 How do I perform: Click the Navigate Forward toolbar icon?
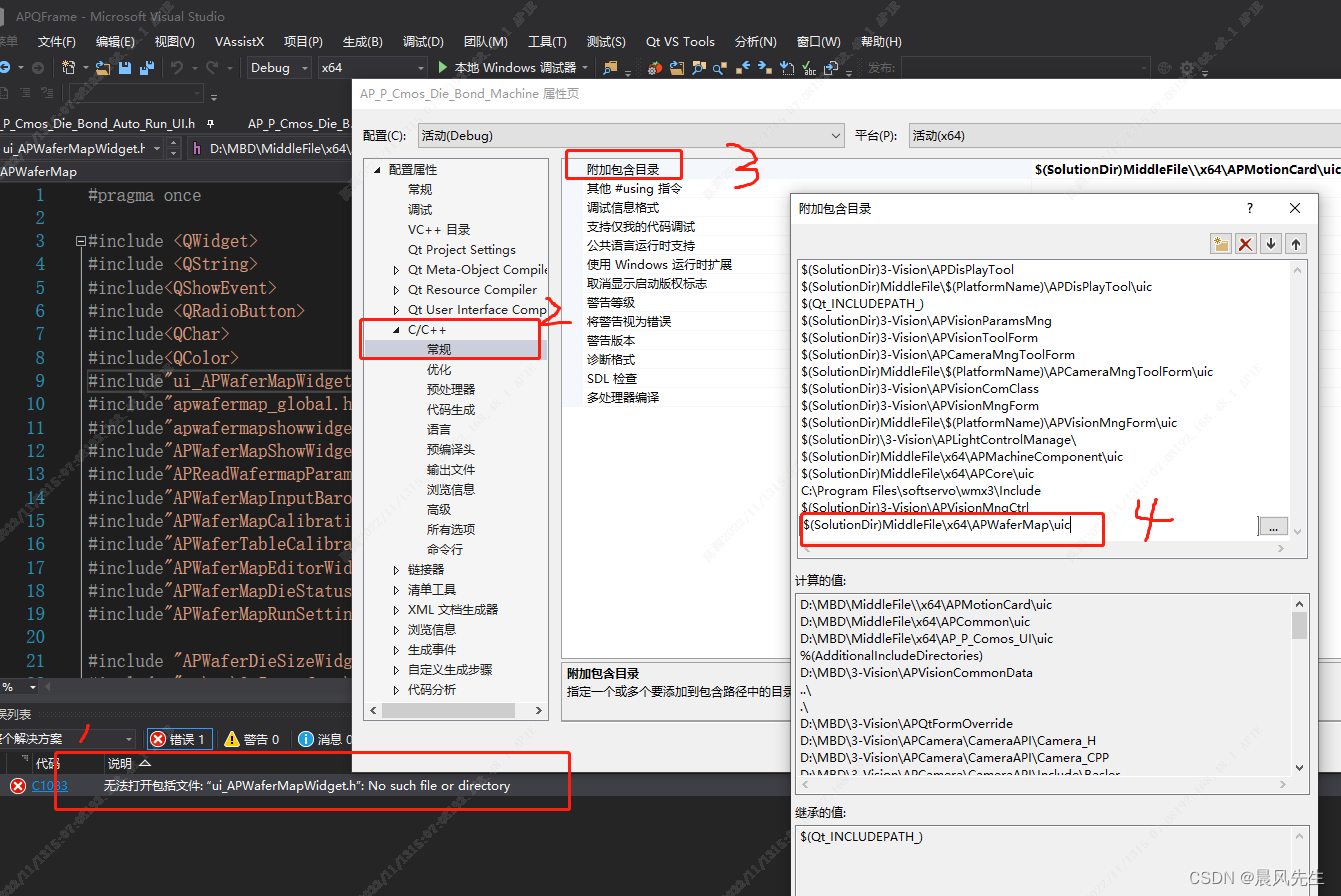tap(37, 68)
